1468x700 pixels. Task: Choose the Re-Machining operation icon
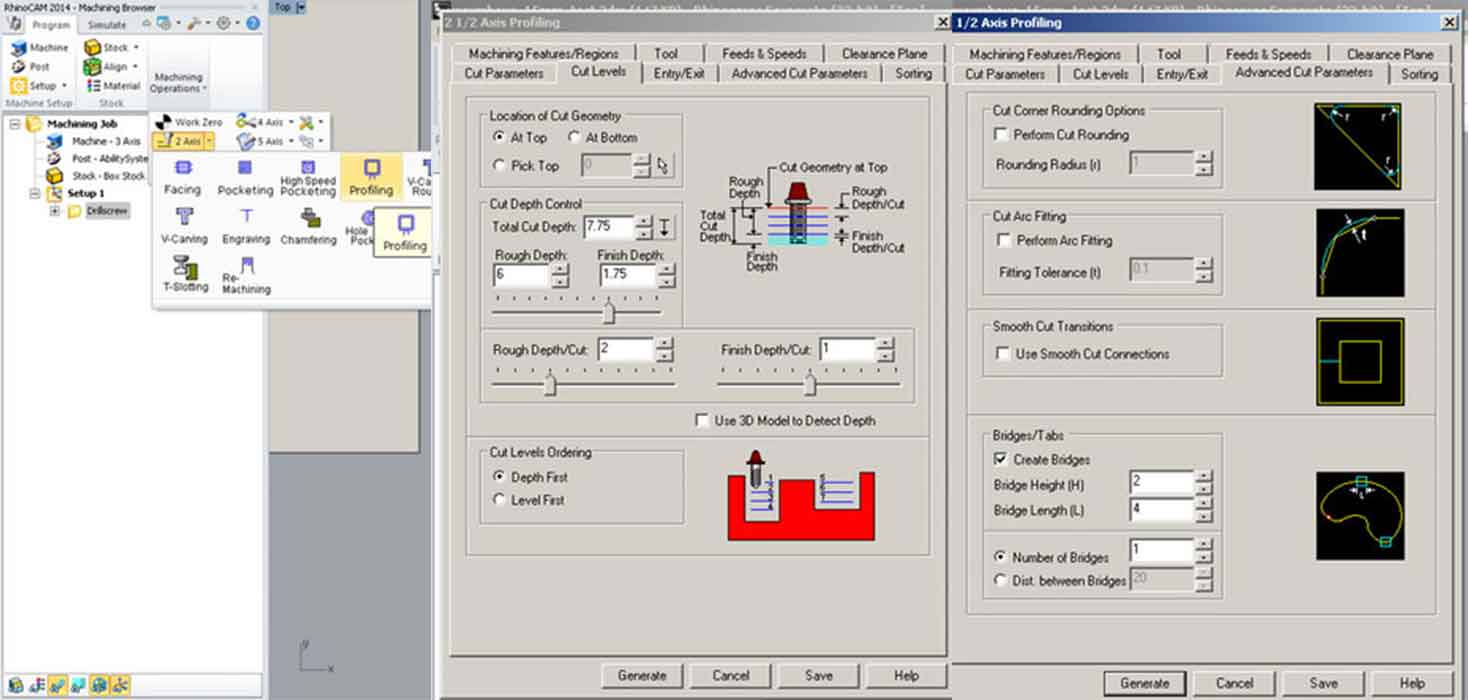click(246, 265)
